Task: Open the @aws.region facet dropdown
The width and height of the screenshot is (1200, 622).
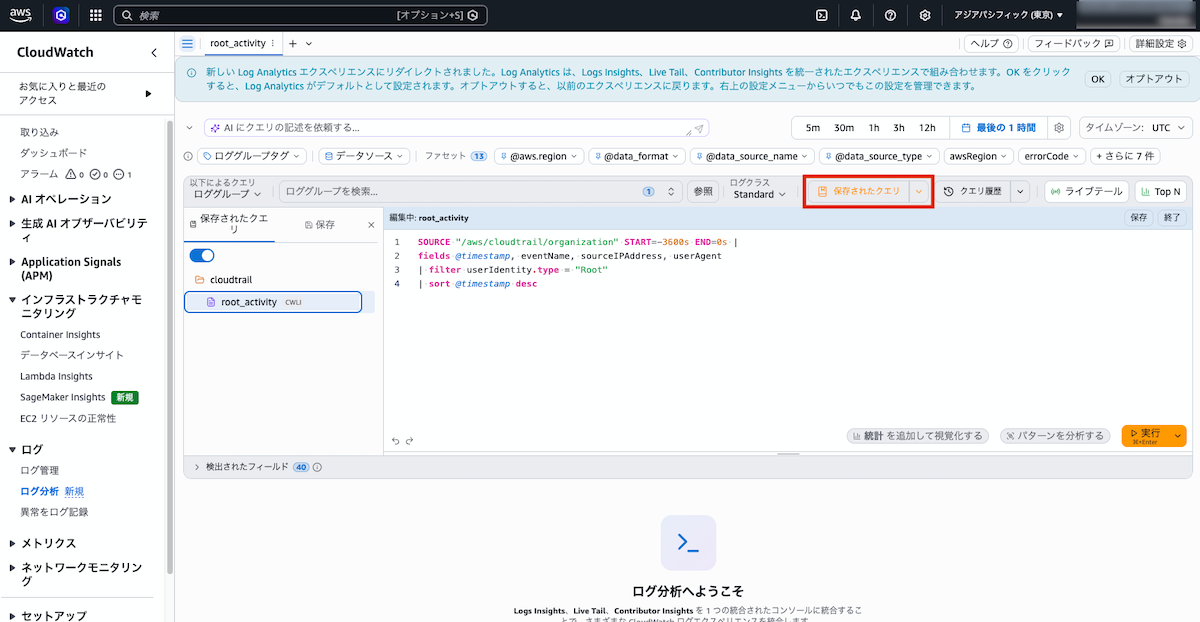Action: (x=537, y=156)
